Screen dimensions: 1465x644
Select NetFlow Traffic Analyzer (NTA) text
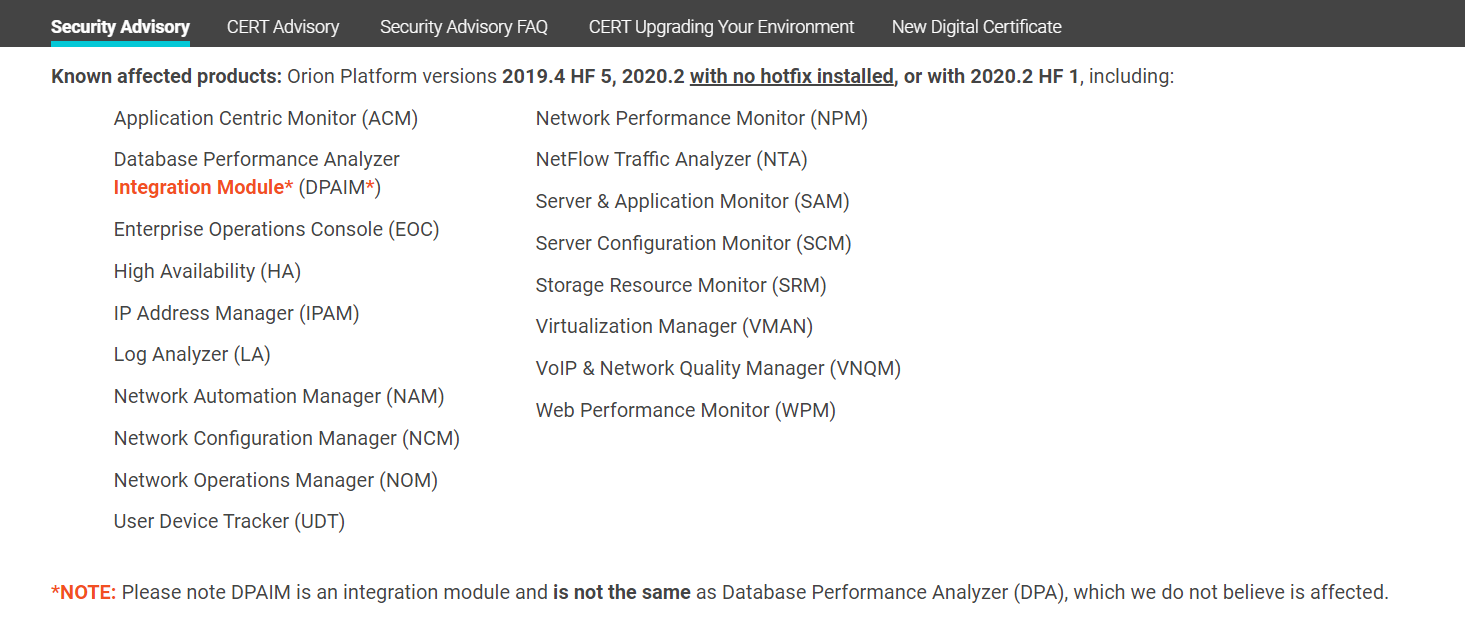[x=671, y=159]
